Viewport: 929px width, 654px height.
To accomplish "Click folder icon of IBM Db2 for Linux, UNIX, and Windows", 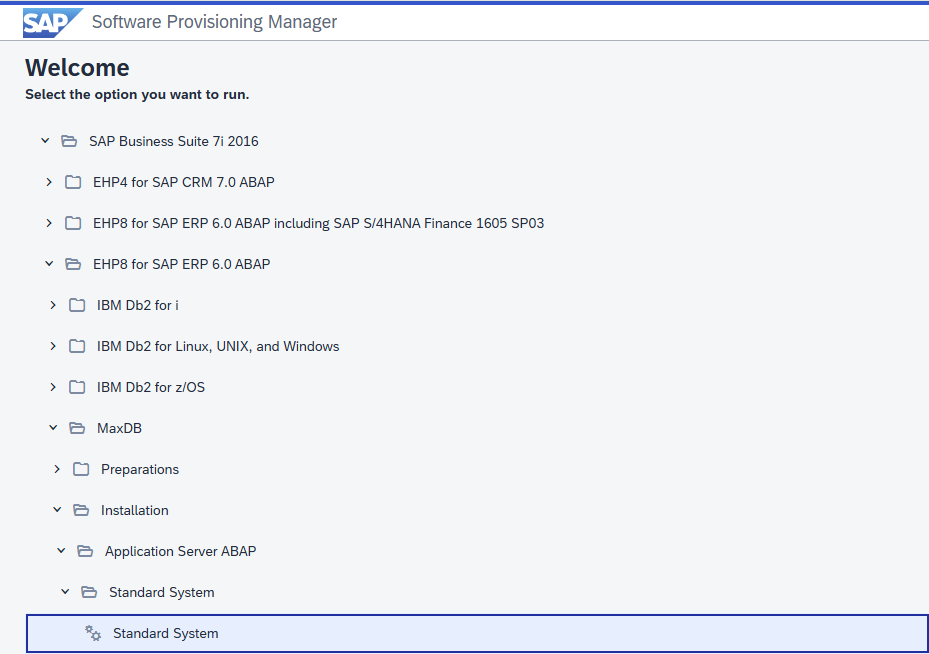I will 77,346.
